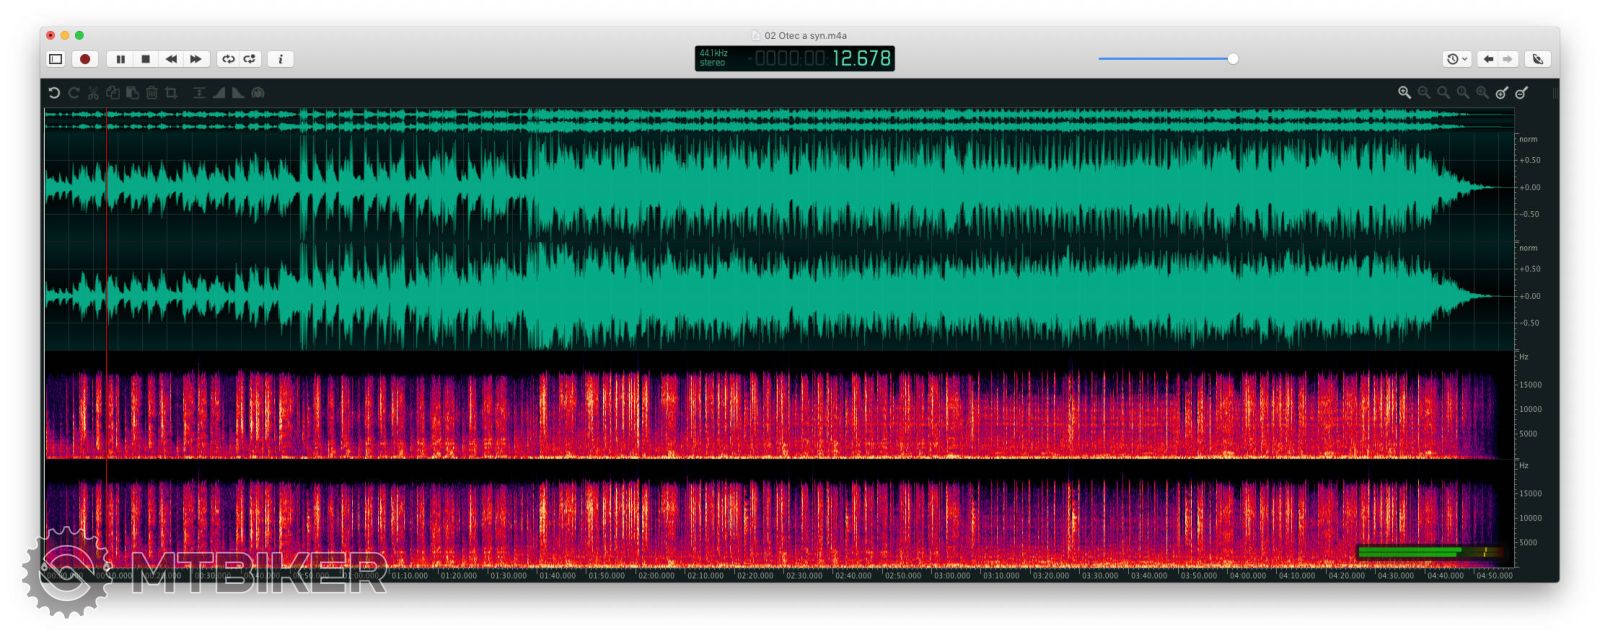Fast forward the audio track
This screenshot has width=1600, height=636.
click(196, 59)
